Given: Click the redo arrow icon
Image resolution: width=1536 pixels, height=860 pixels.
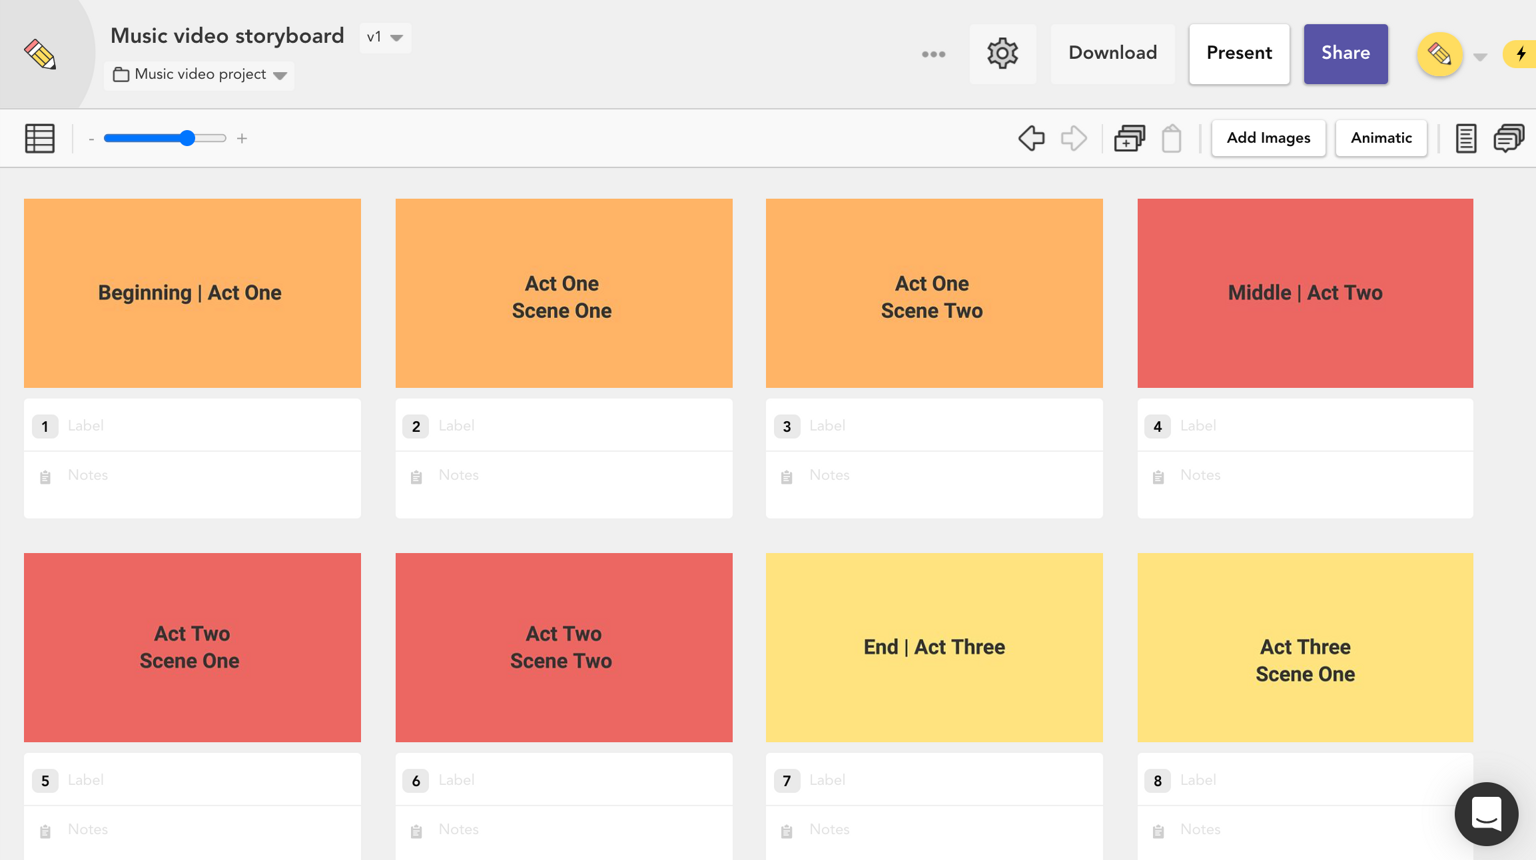Looking at the screenshot, I should click(x=1073, y=138).
